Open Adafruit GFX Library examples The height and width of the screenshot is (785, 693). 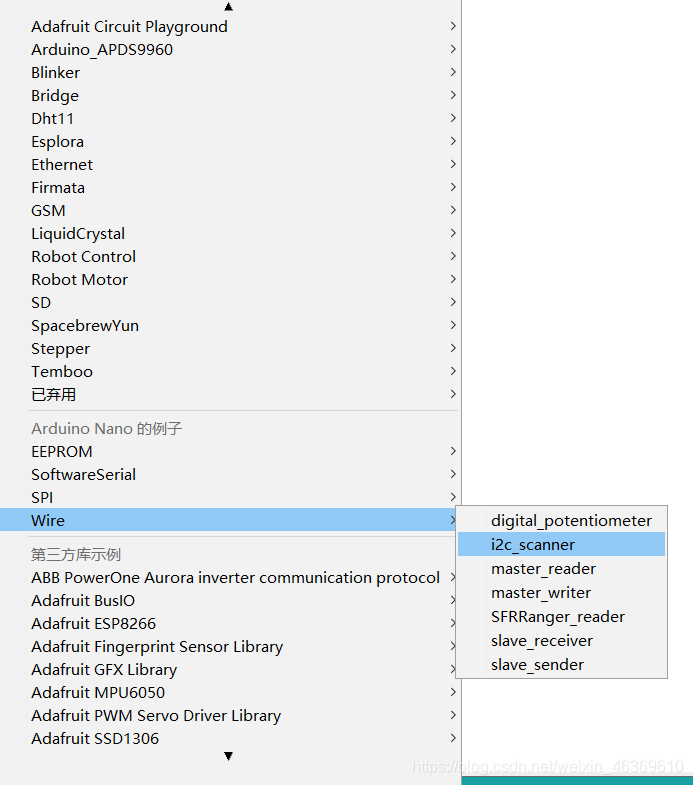point(230,670)
